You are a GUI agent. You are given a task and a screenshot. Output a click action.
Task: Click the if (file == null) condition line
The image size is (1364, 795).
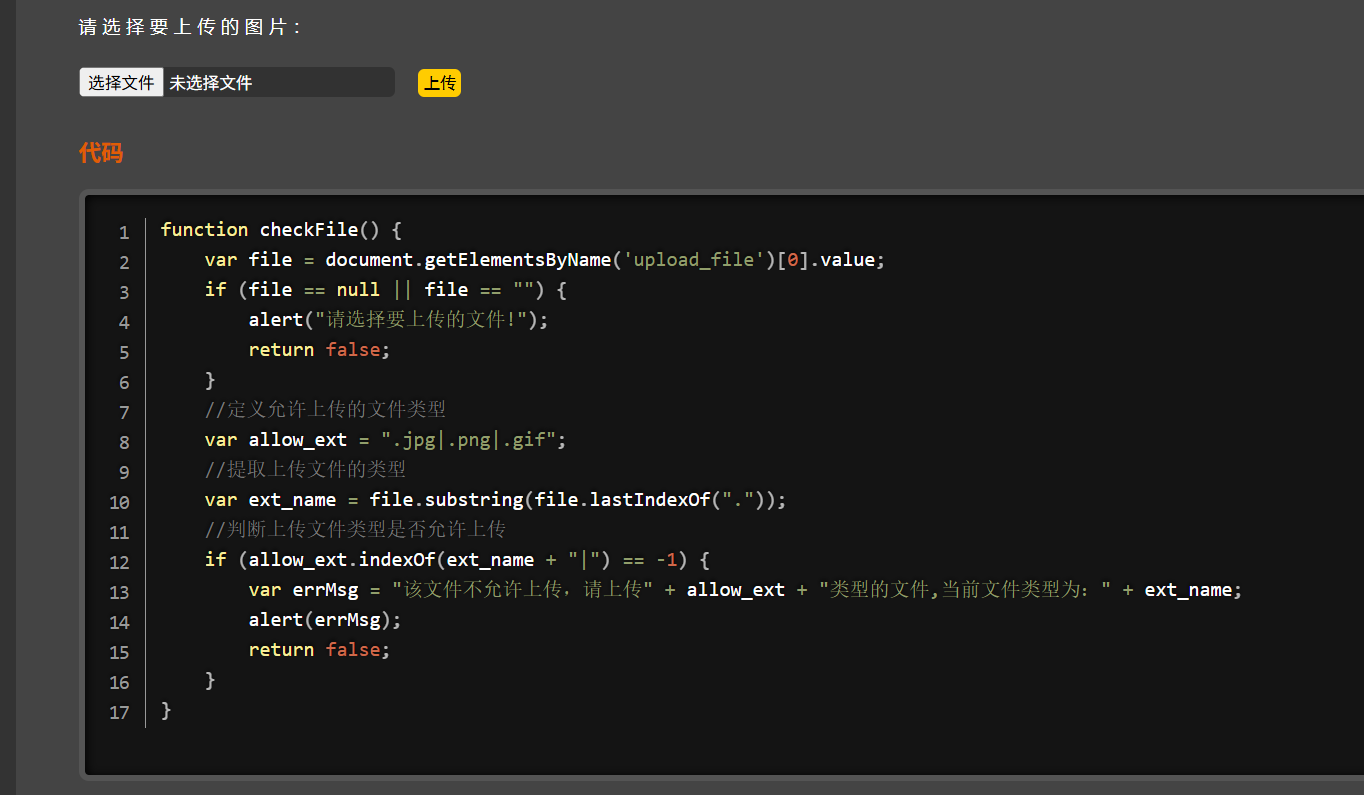386,290
